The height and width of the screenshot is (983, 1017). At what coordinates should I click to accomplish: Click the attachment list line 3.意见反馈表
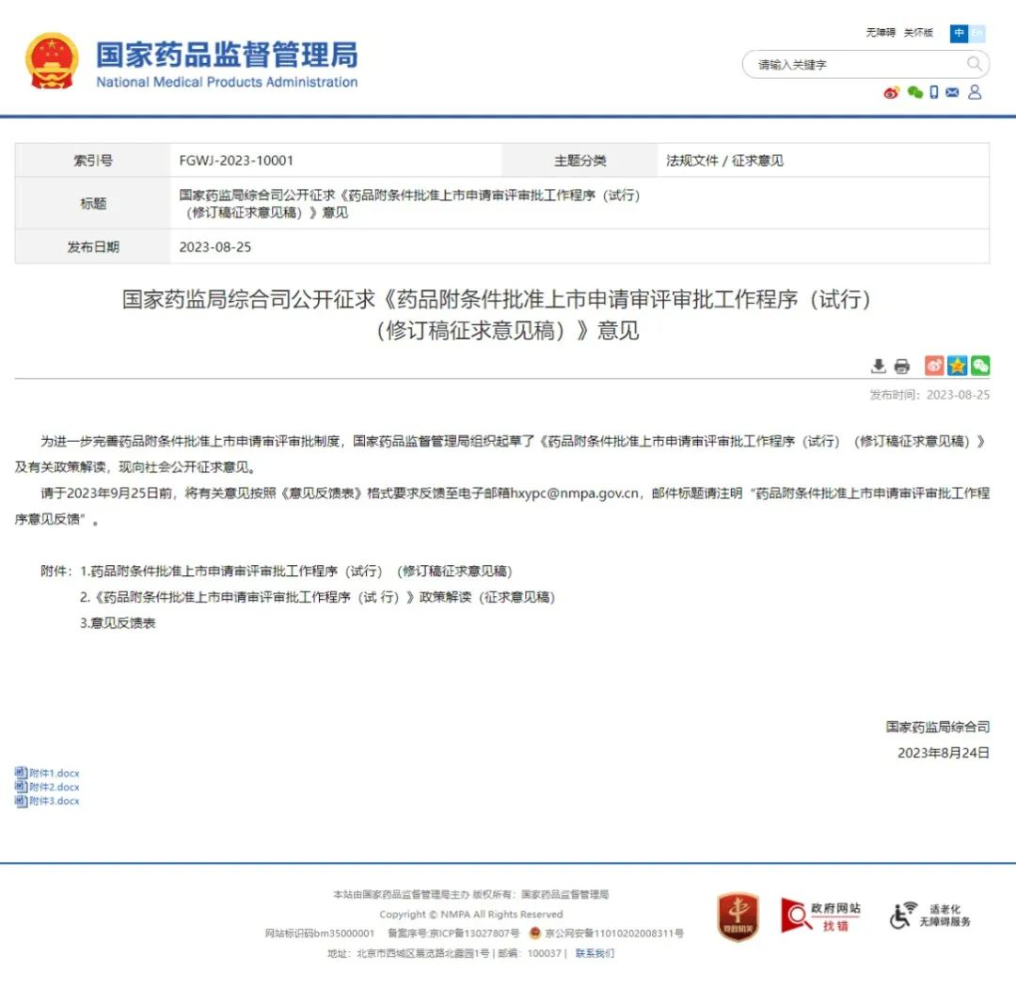point(117,623)
